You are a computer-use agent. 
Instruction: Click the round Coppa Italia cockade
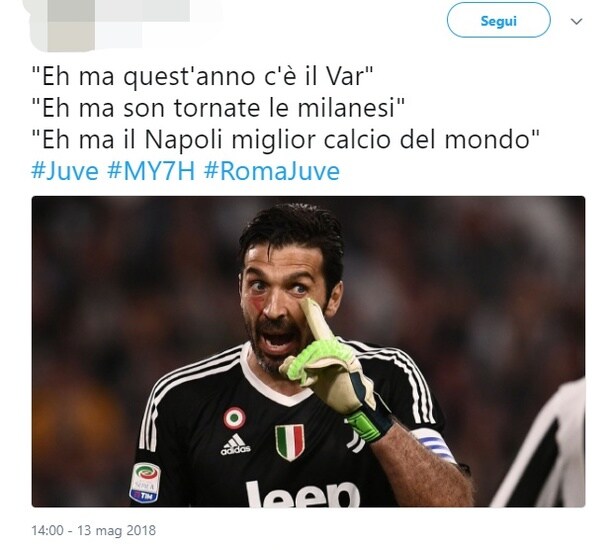pyautogui.click(x=235, y=417)
